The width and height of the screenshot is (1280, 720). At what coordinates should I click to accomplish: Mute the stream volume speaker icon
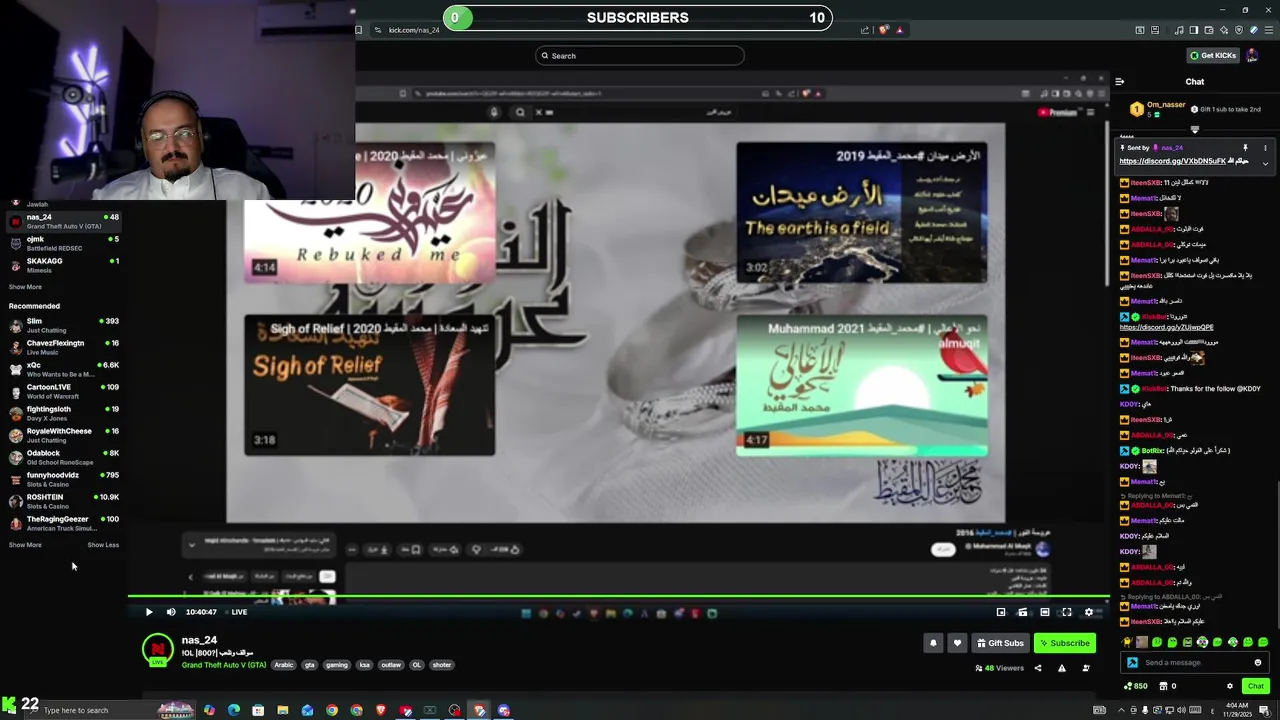[x=171, y=612]
